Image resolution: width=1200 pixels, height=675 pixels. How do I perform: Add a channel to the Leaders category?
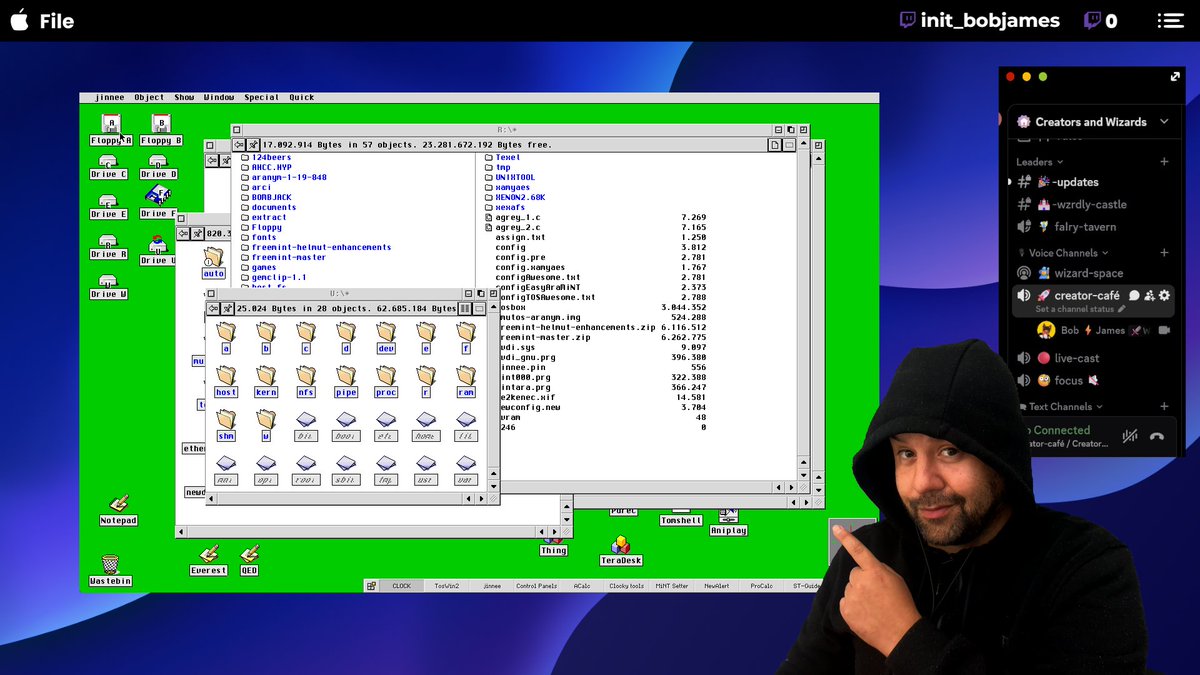click(x=1164, y=162)
